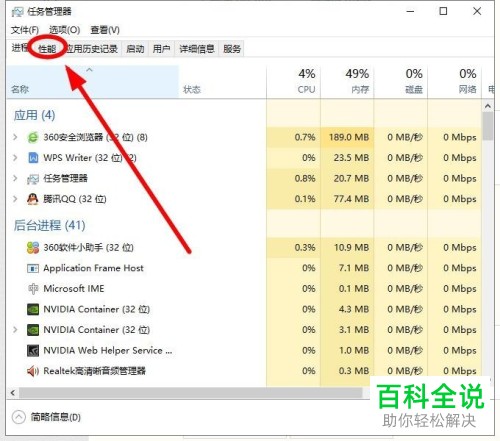Click the 0.3% CPU cell
Image resolution: width=500 pixels, height=441 pixels.
click(x=293, y=248)
